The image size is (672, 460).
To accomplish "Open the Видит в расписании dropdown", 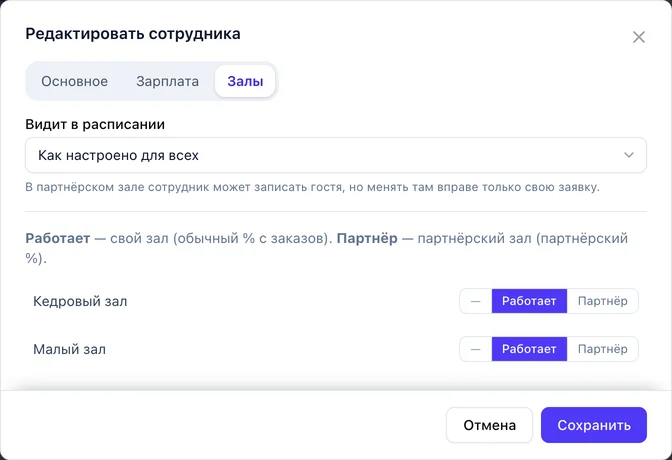I will pos(336,155).
